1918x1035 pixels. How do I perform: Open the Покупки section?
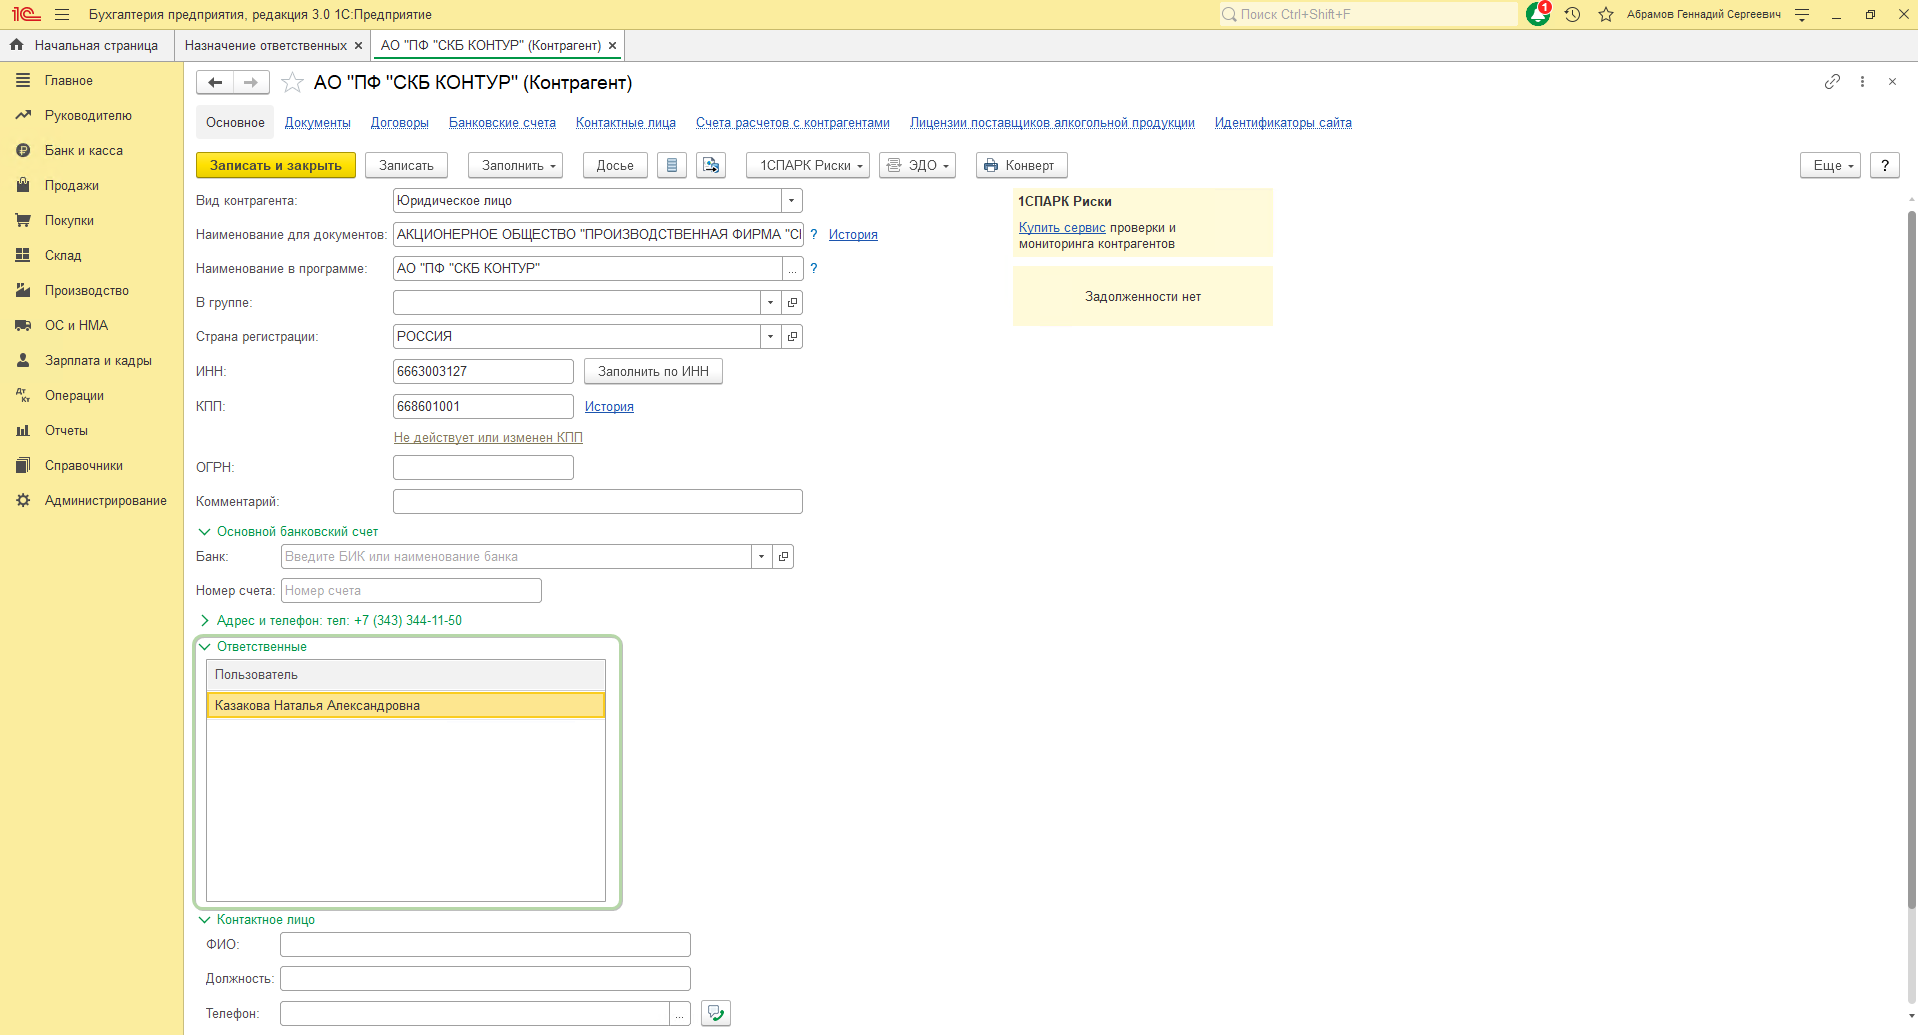(x=69, y=221)
